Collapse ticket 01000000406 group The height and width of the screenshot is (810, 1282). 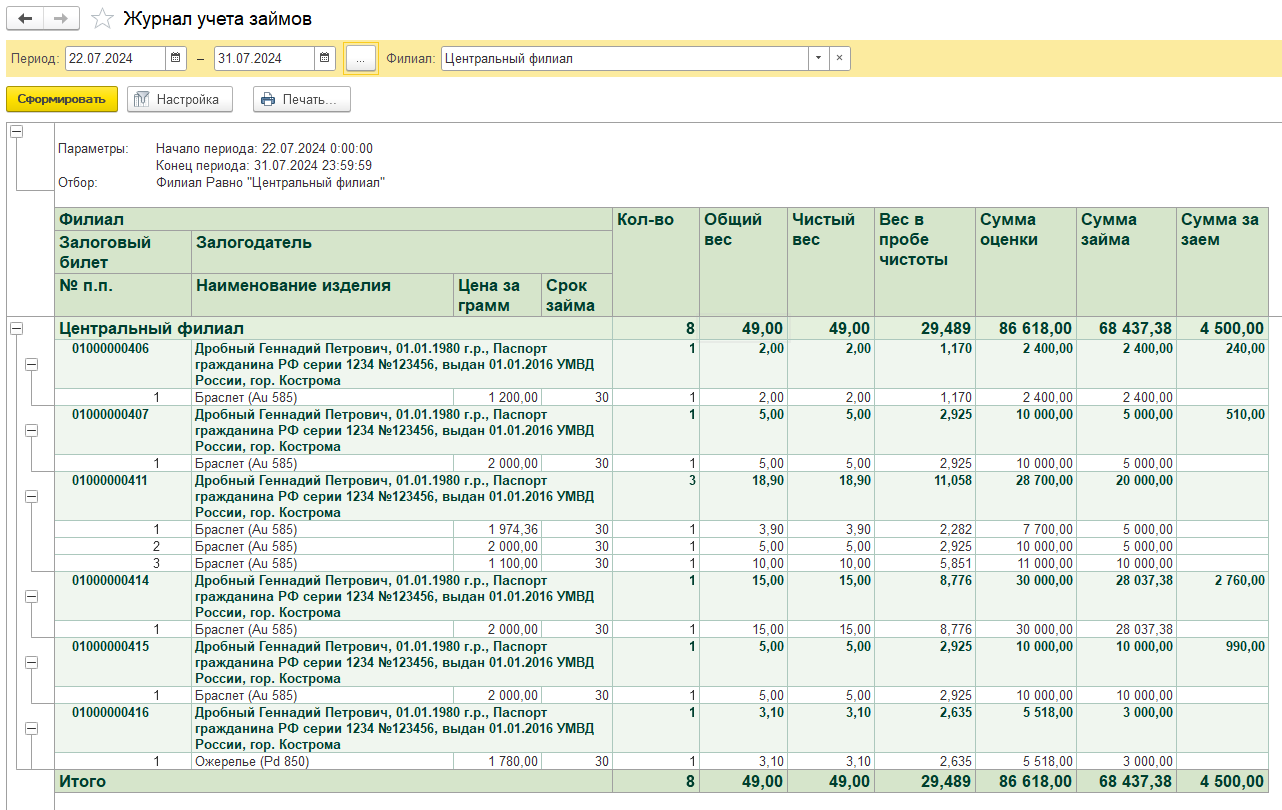click(x=31, y=365)
